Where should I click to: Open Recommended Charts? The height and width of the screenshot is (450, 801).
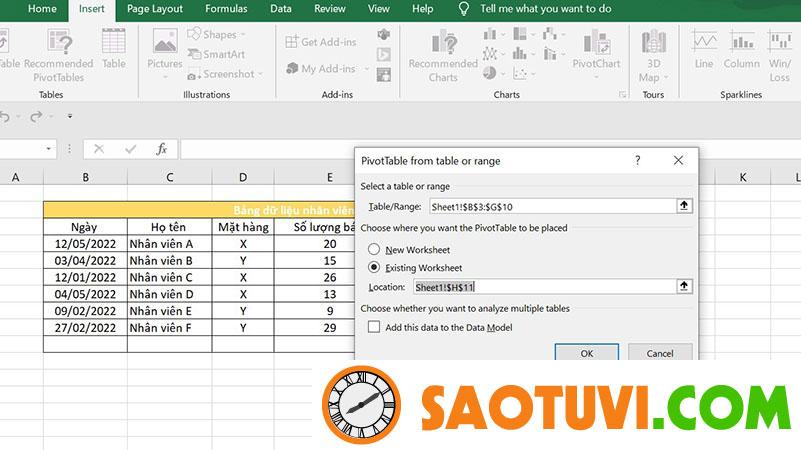point(443,55)
